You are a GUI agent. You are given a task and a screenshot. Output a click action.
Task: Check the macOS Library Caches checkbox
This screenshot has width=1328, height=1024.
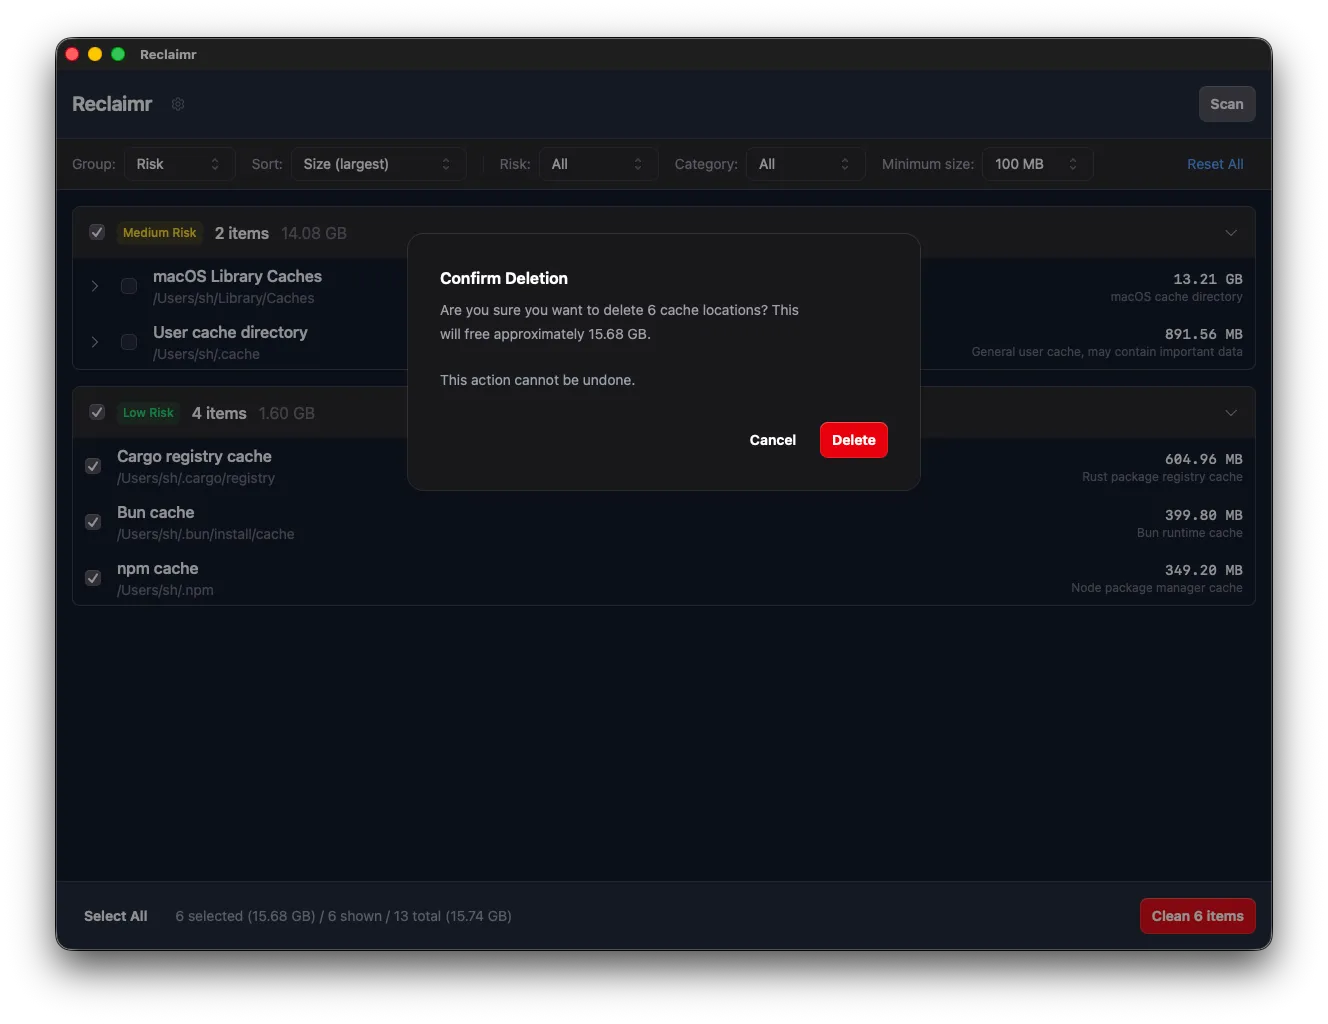tap(128, 285)
